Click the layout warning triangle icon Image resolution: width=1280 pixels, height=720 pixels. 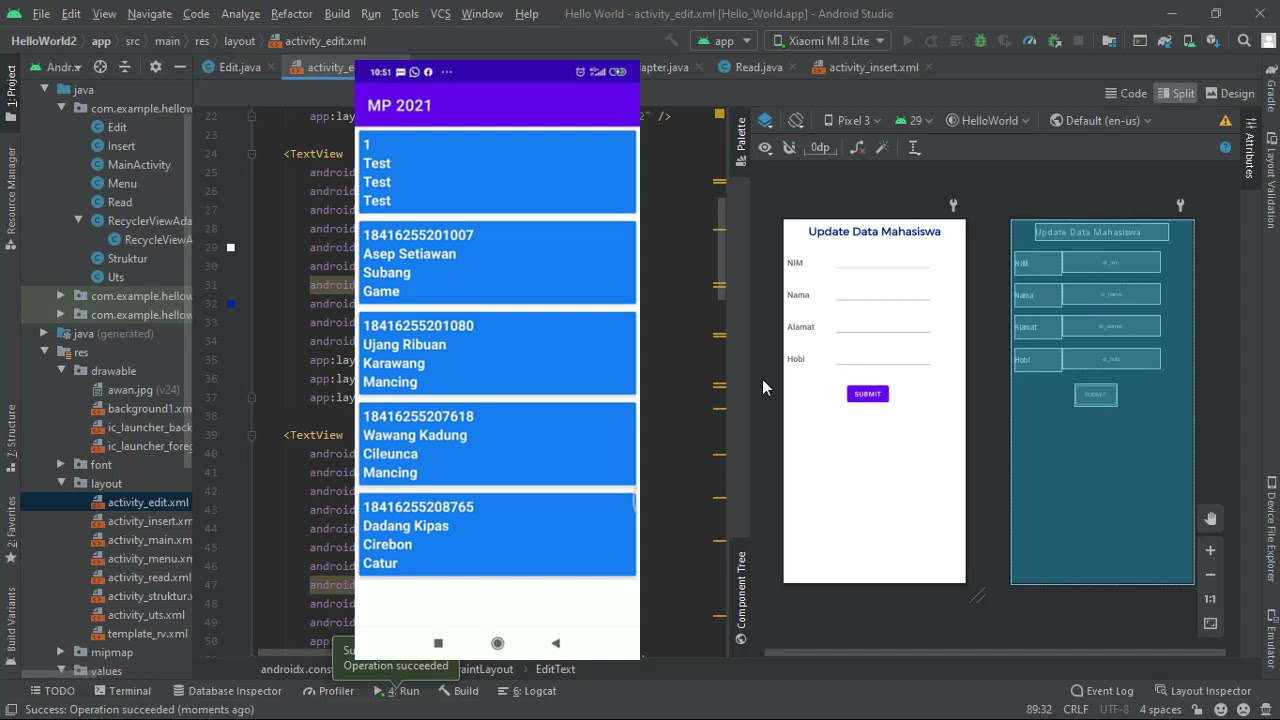[1225, 120]
